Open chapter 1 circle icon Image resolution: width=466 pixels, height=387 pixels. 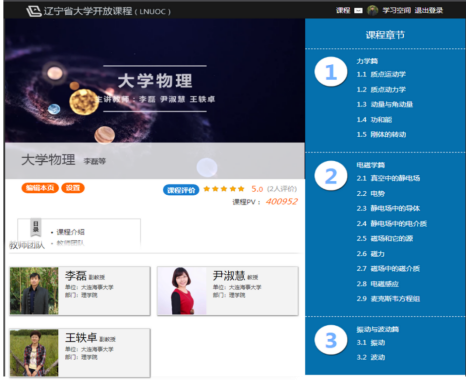point(331,72)
